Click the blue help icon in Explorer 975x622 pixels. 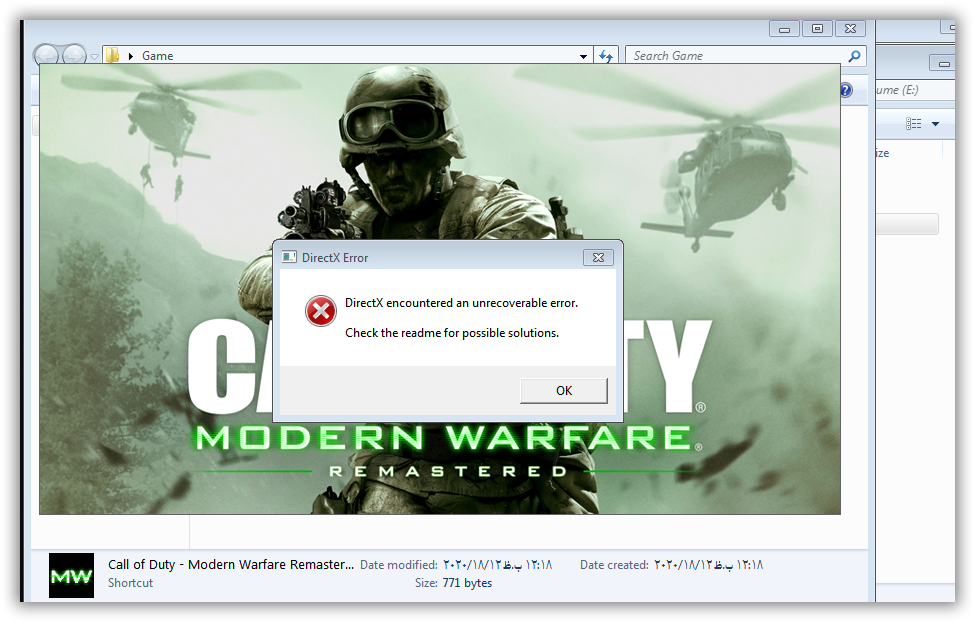tap(846, 90)
